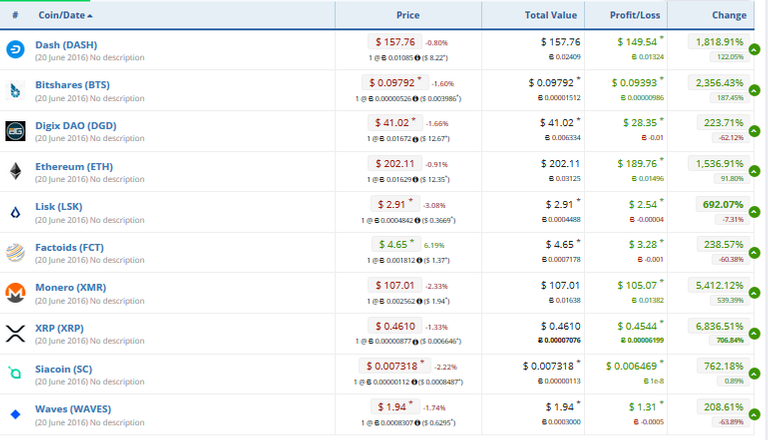
Task: Click the Dash coin logo icon
Action: [15, 49]
